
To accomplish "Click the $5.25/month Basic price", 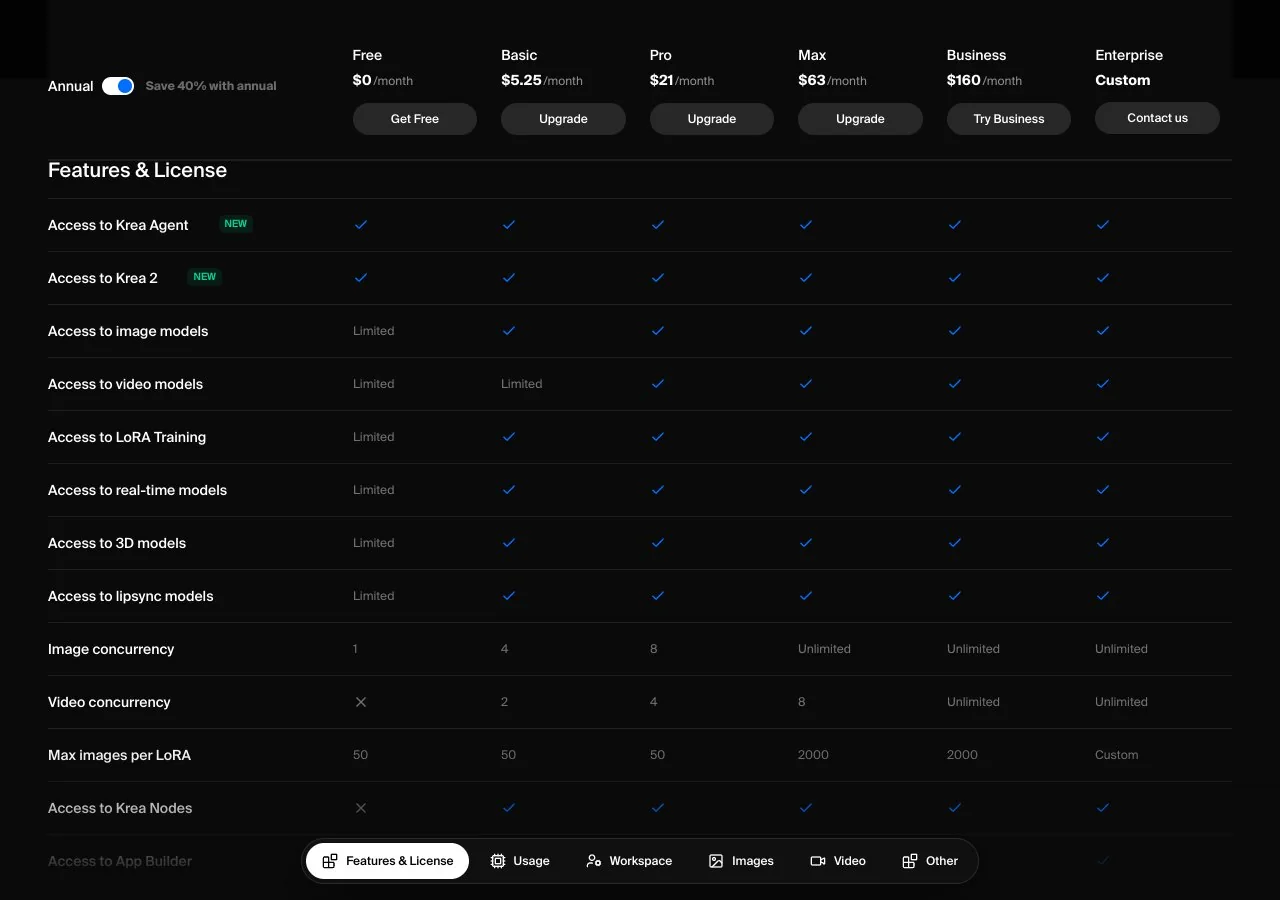I will click(x=542, y=80).
